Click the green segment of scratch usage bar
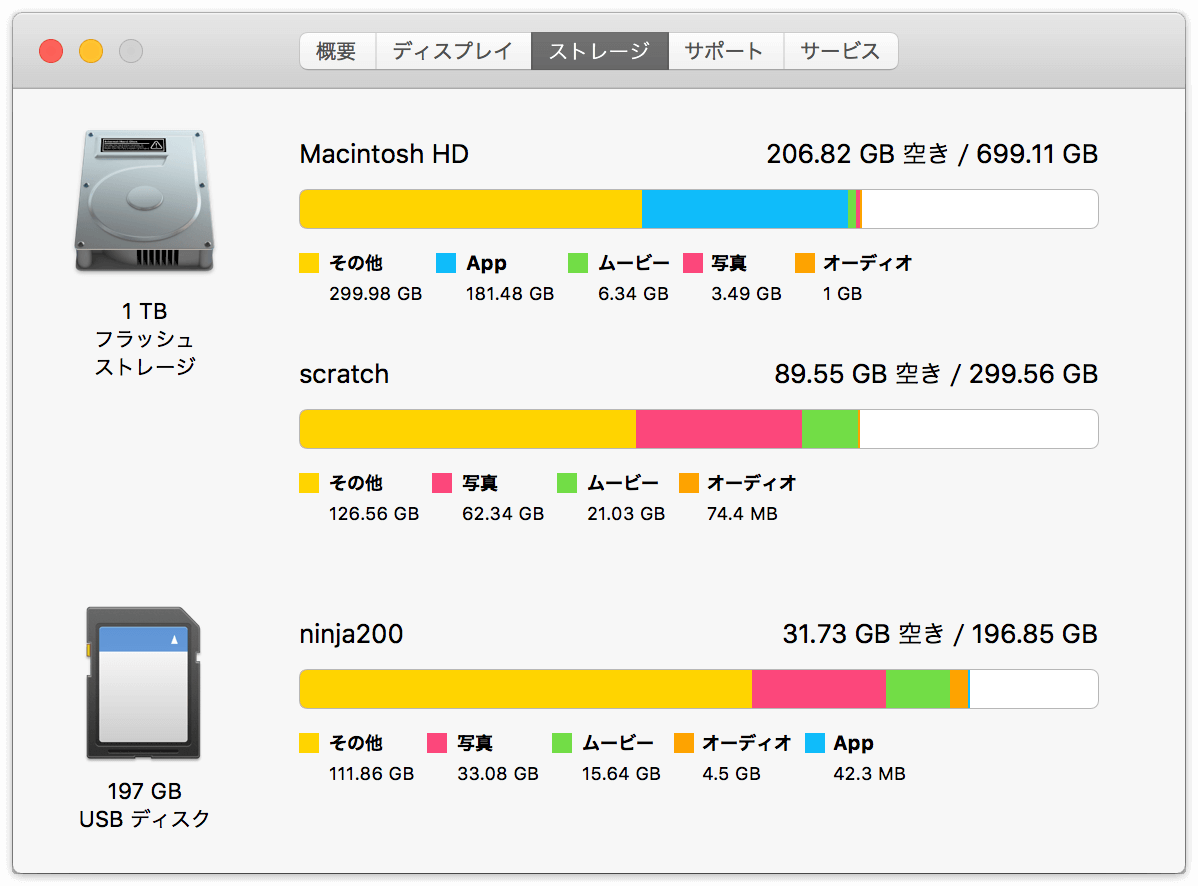Screen dimensions: 1198x886 (x=831, y=429)
